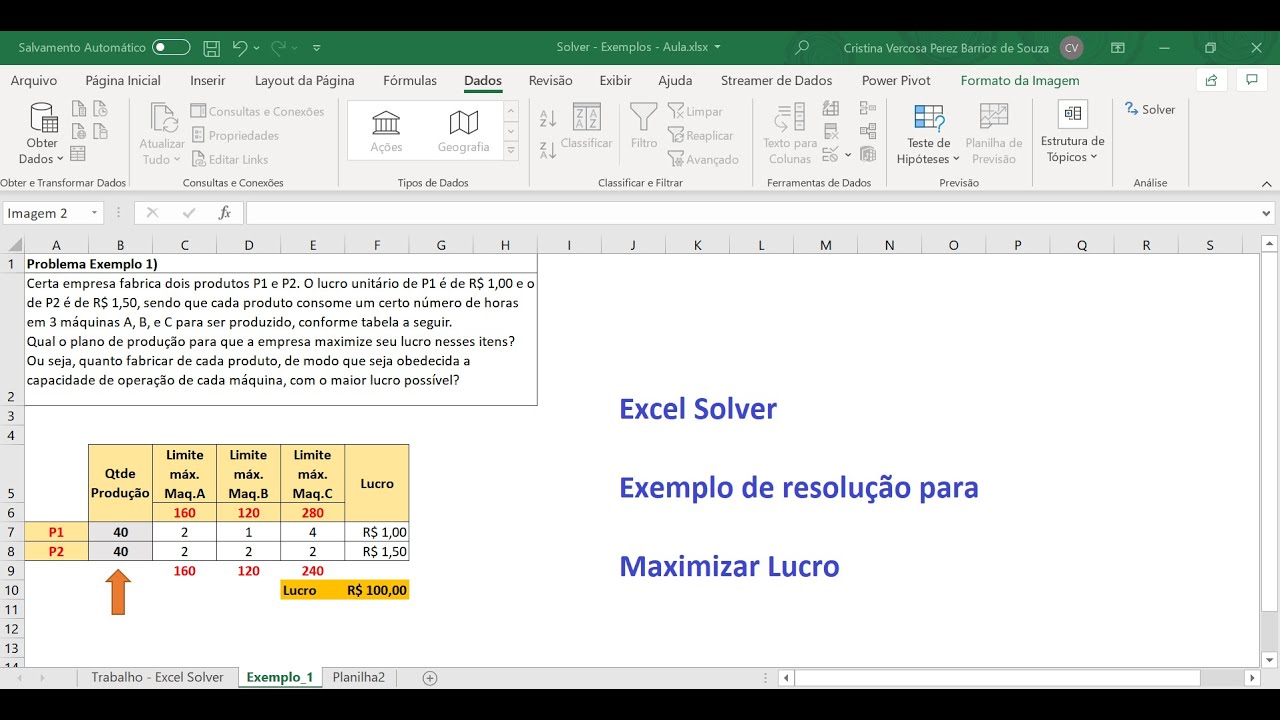Open Estrutura de Tópicos dropdown

click(1072, 132)
